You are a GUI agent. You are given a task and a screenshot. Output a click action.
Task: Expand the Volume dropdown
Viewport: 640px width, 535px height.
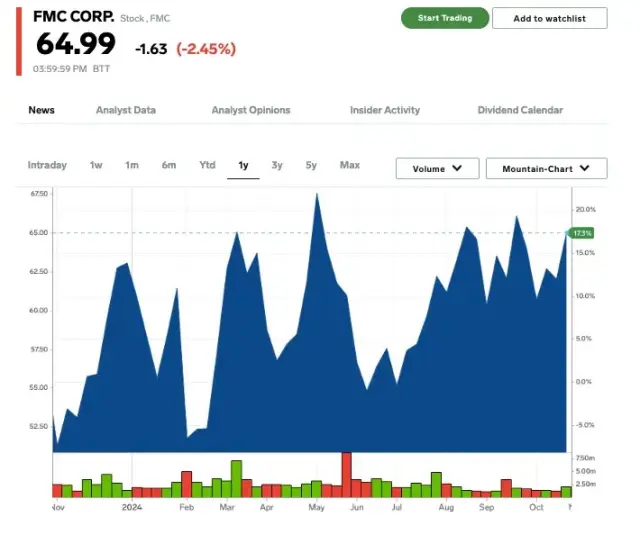tap(437, 169)
